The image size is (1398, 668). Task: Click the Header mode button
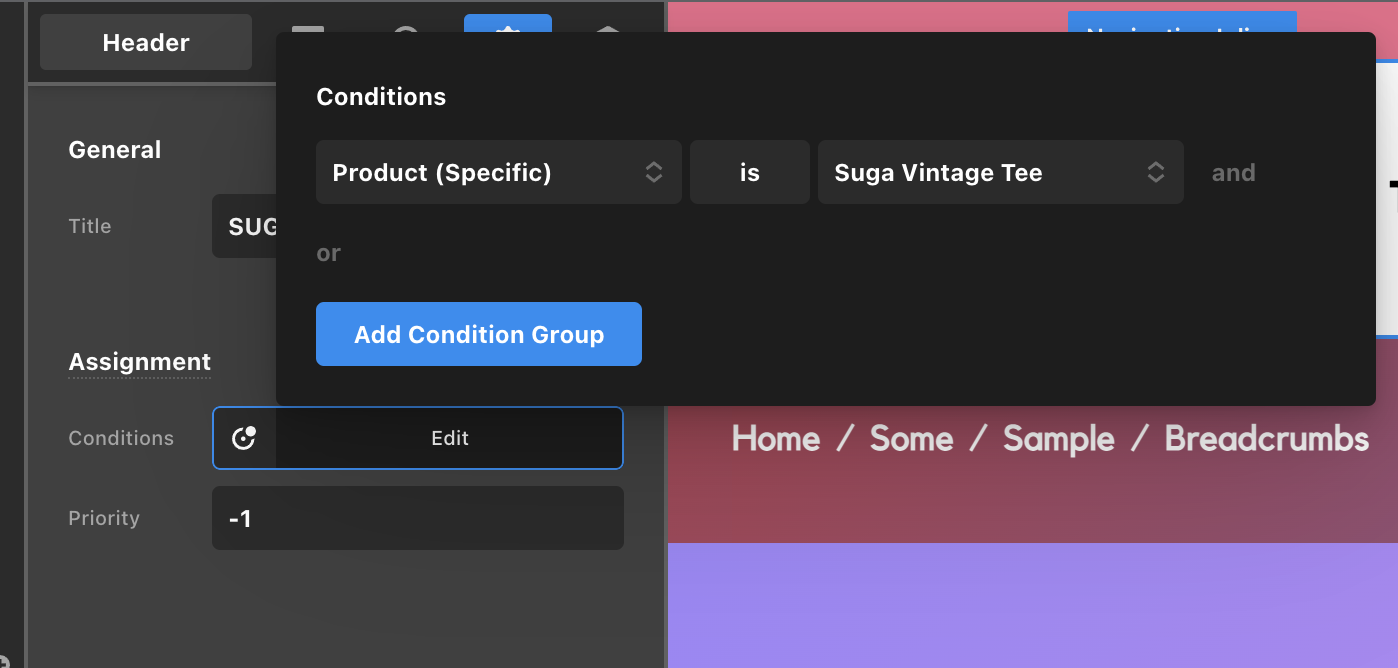tap(146, 42)
